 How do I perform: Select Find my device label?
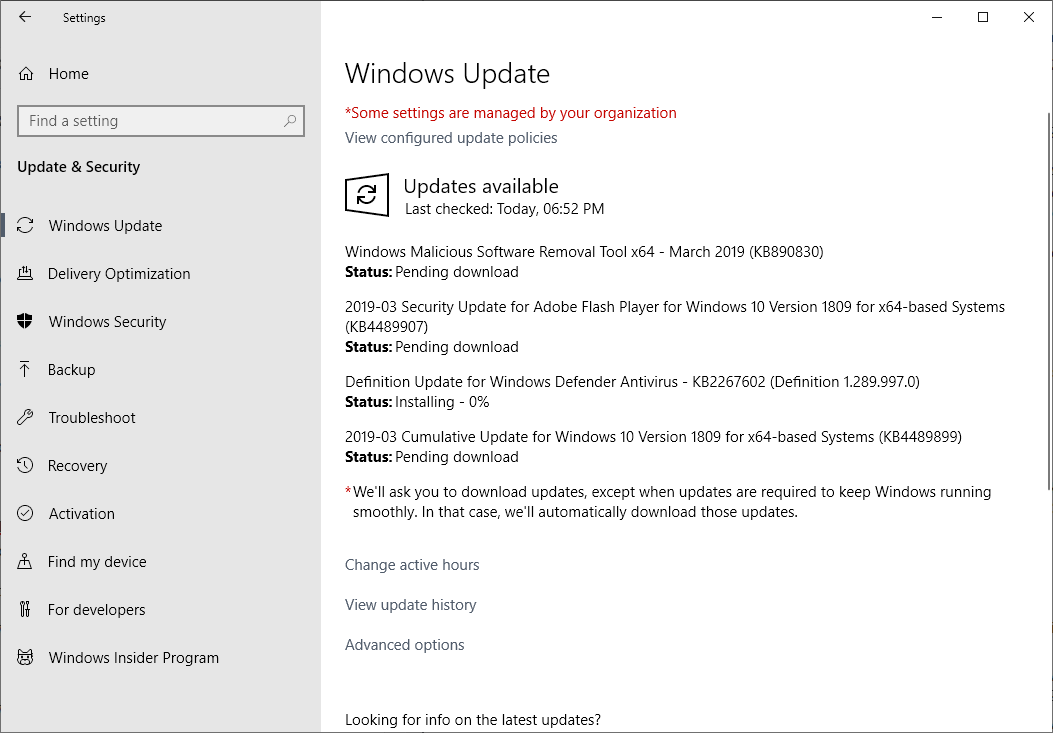click(x=97, y=562)
